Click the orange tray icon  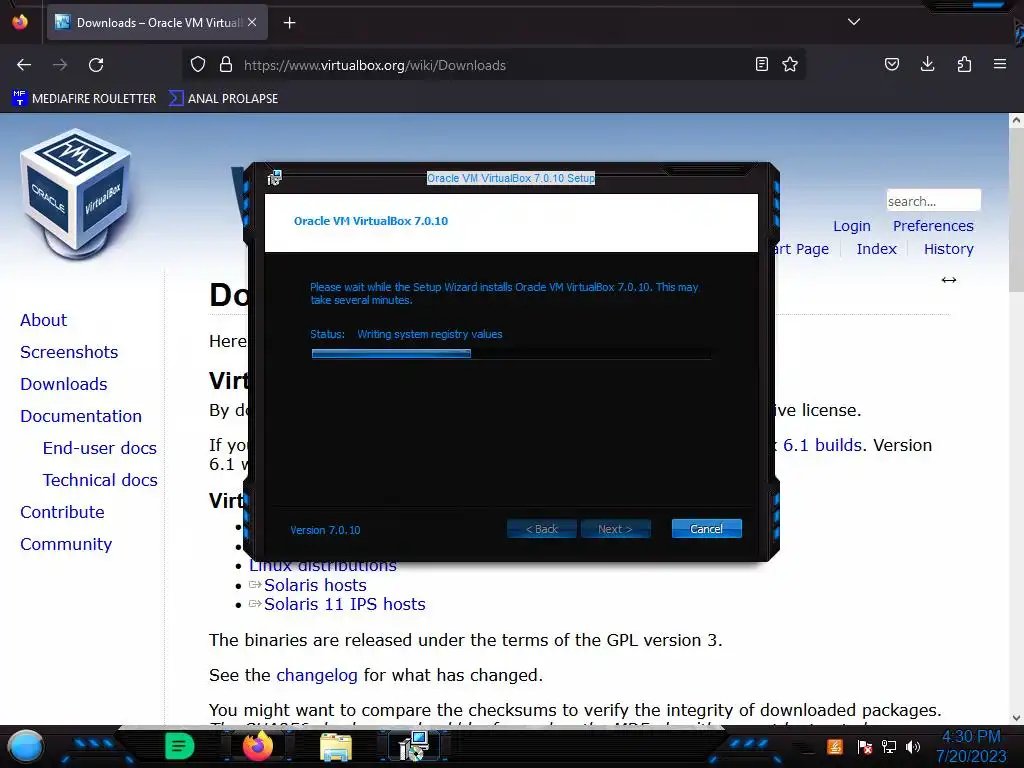[835, 746]
